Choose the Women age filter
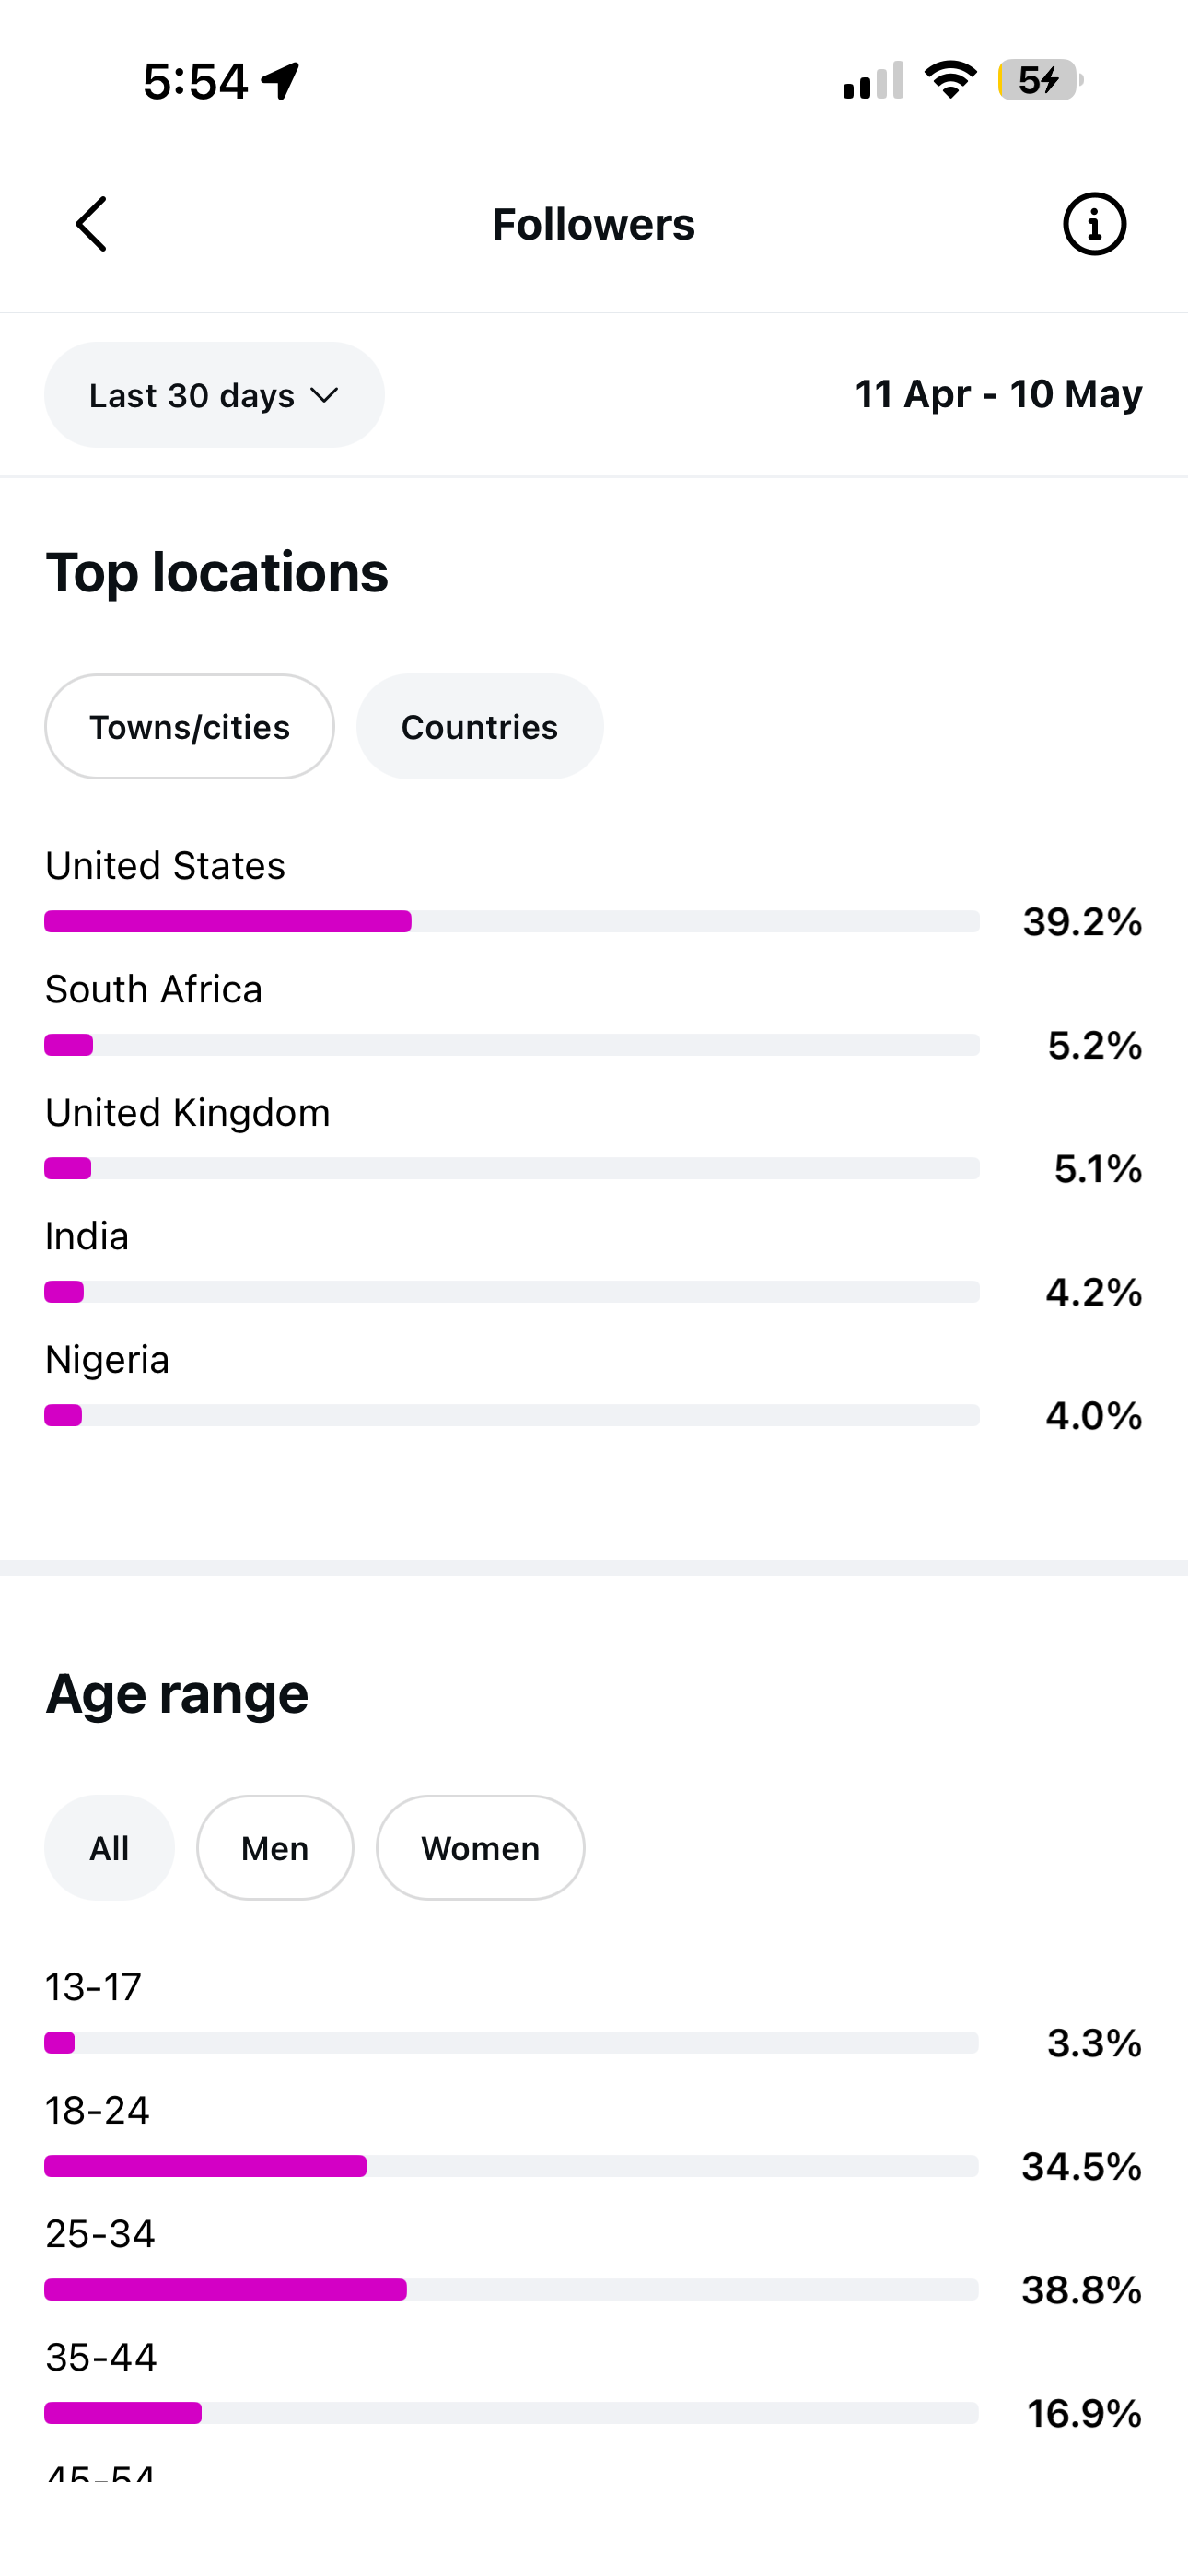This screenshot has height=2576, width=1188. tap(480, 1848)
